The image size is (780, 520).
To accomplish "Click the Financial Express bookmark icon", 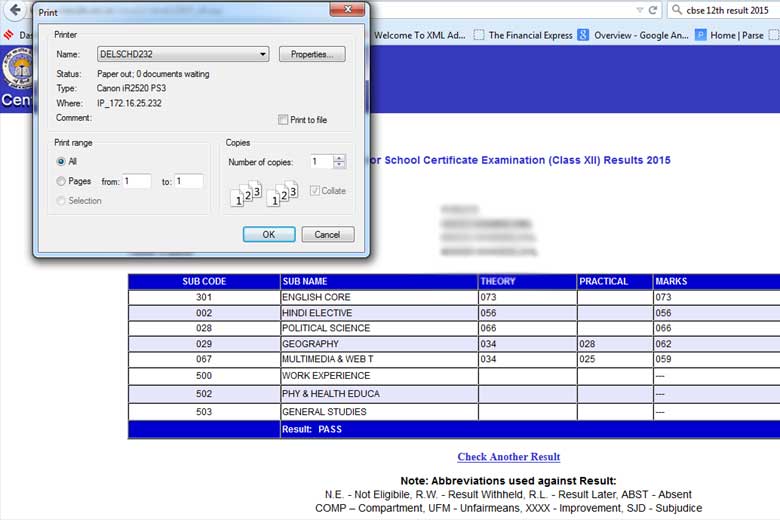I will (478, 35).
